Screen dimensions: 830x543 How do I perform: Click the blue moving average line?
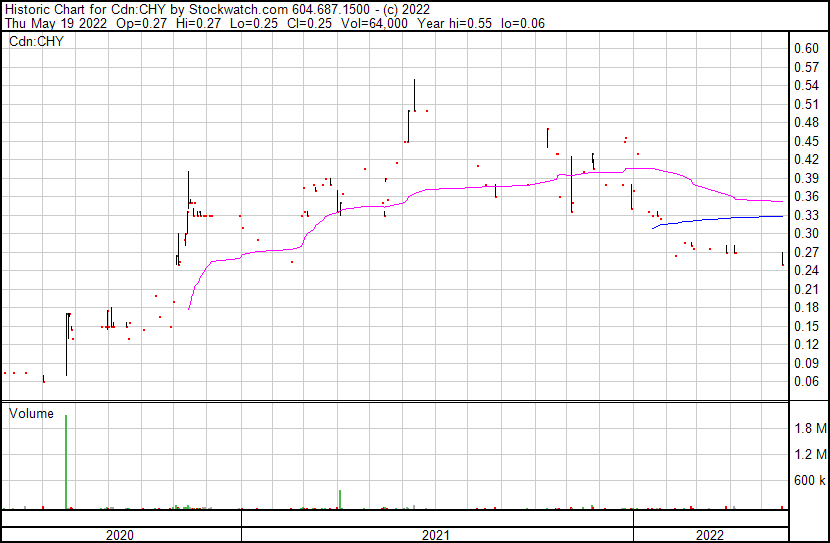click(x=717, y=219)
